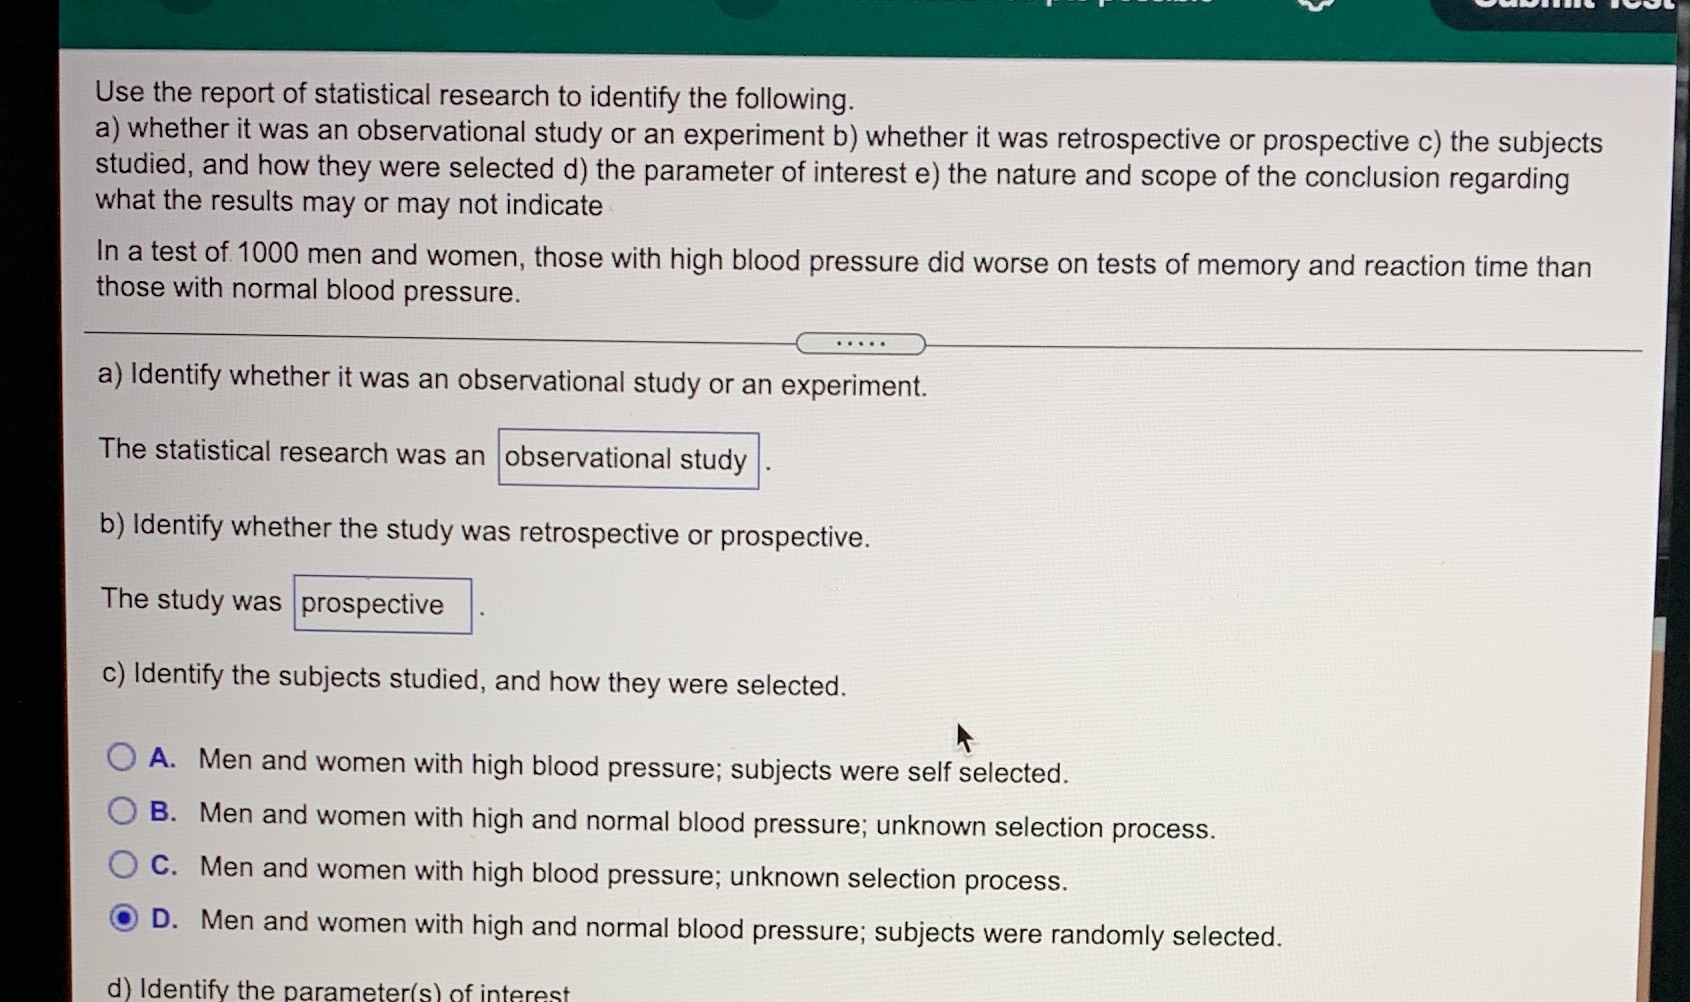Image resolution: width=1690 pixels, height=1002 pixels.
Task: Open the 'prospective' answer dropdown
Action: (x=382, y=604)
